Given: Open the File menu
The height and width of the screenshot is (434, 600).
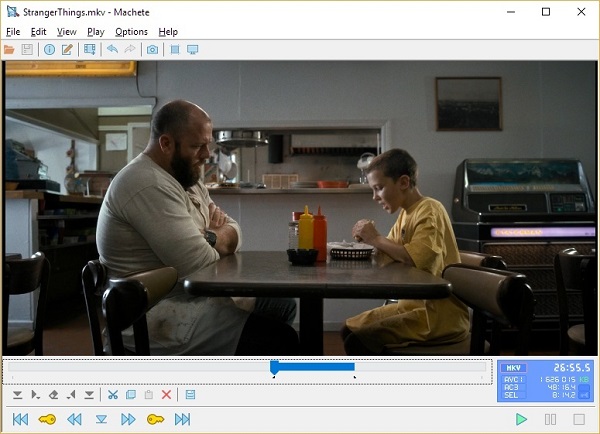Looking at the screenshot, I should click(x=13, y=32).
